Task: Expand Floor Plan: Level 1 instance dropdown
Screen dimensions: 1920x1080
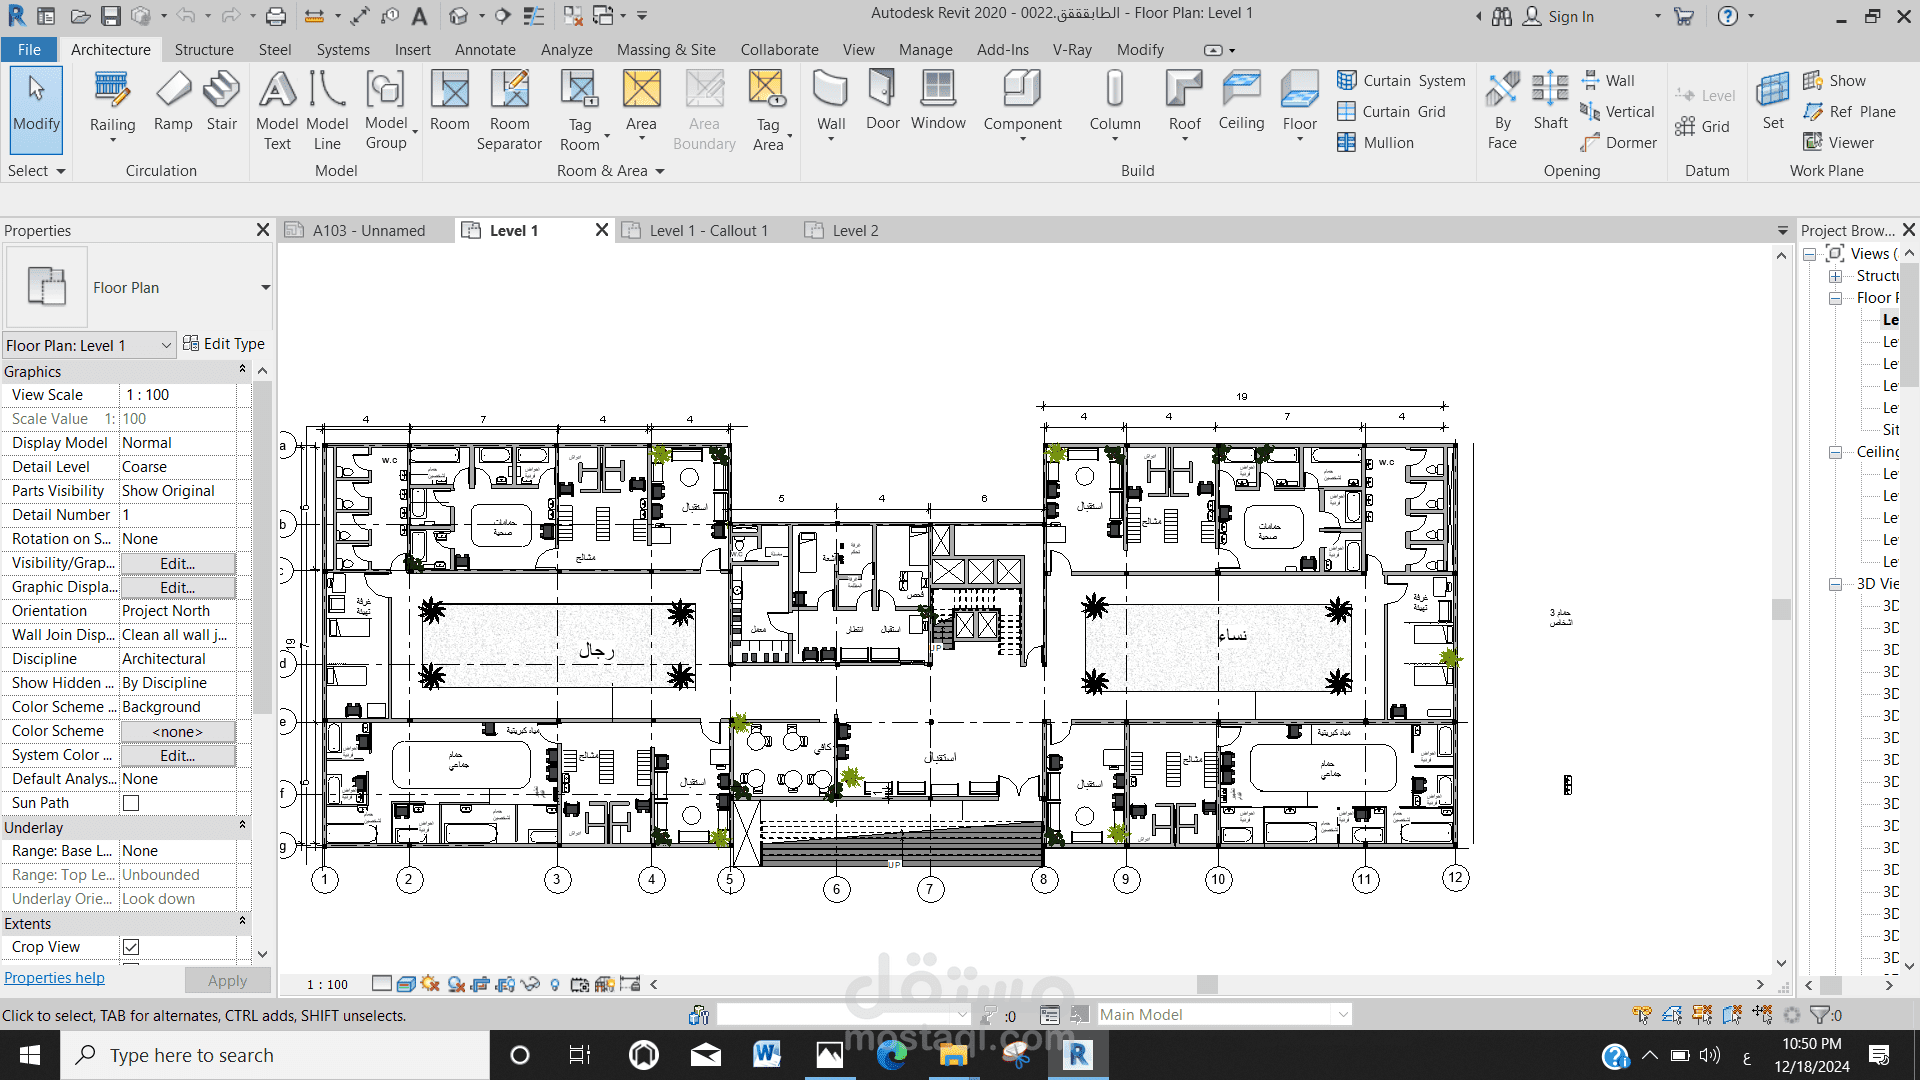Action: [x=166, y=346]
